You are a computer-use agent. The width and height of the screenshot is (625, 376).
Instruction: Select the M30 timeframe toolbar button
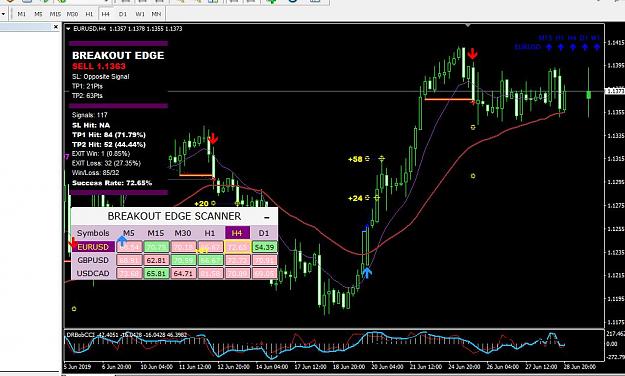click(x=72, y=14)
